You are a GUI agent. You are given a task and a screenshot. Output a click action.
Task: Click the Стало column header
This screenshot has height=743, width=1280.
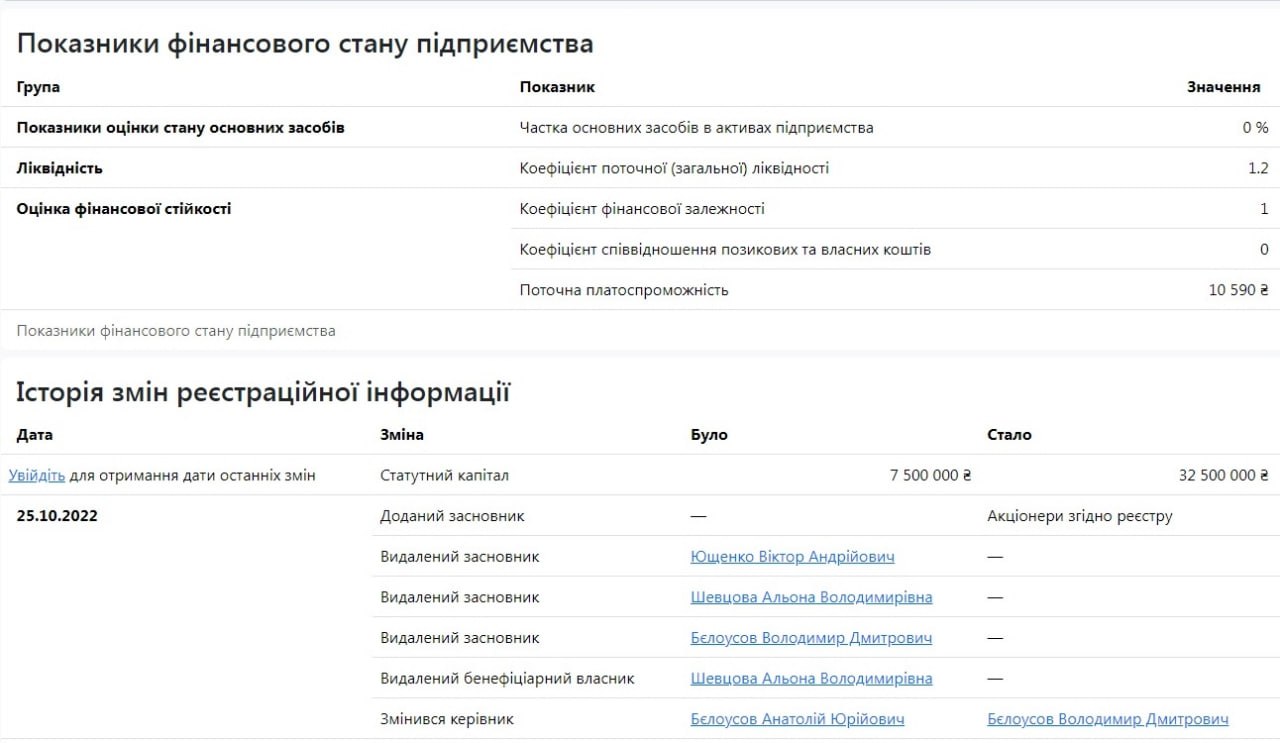pos(1009,435)
